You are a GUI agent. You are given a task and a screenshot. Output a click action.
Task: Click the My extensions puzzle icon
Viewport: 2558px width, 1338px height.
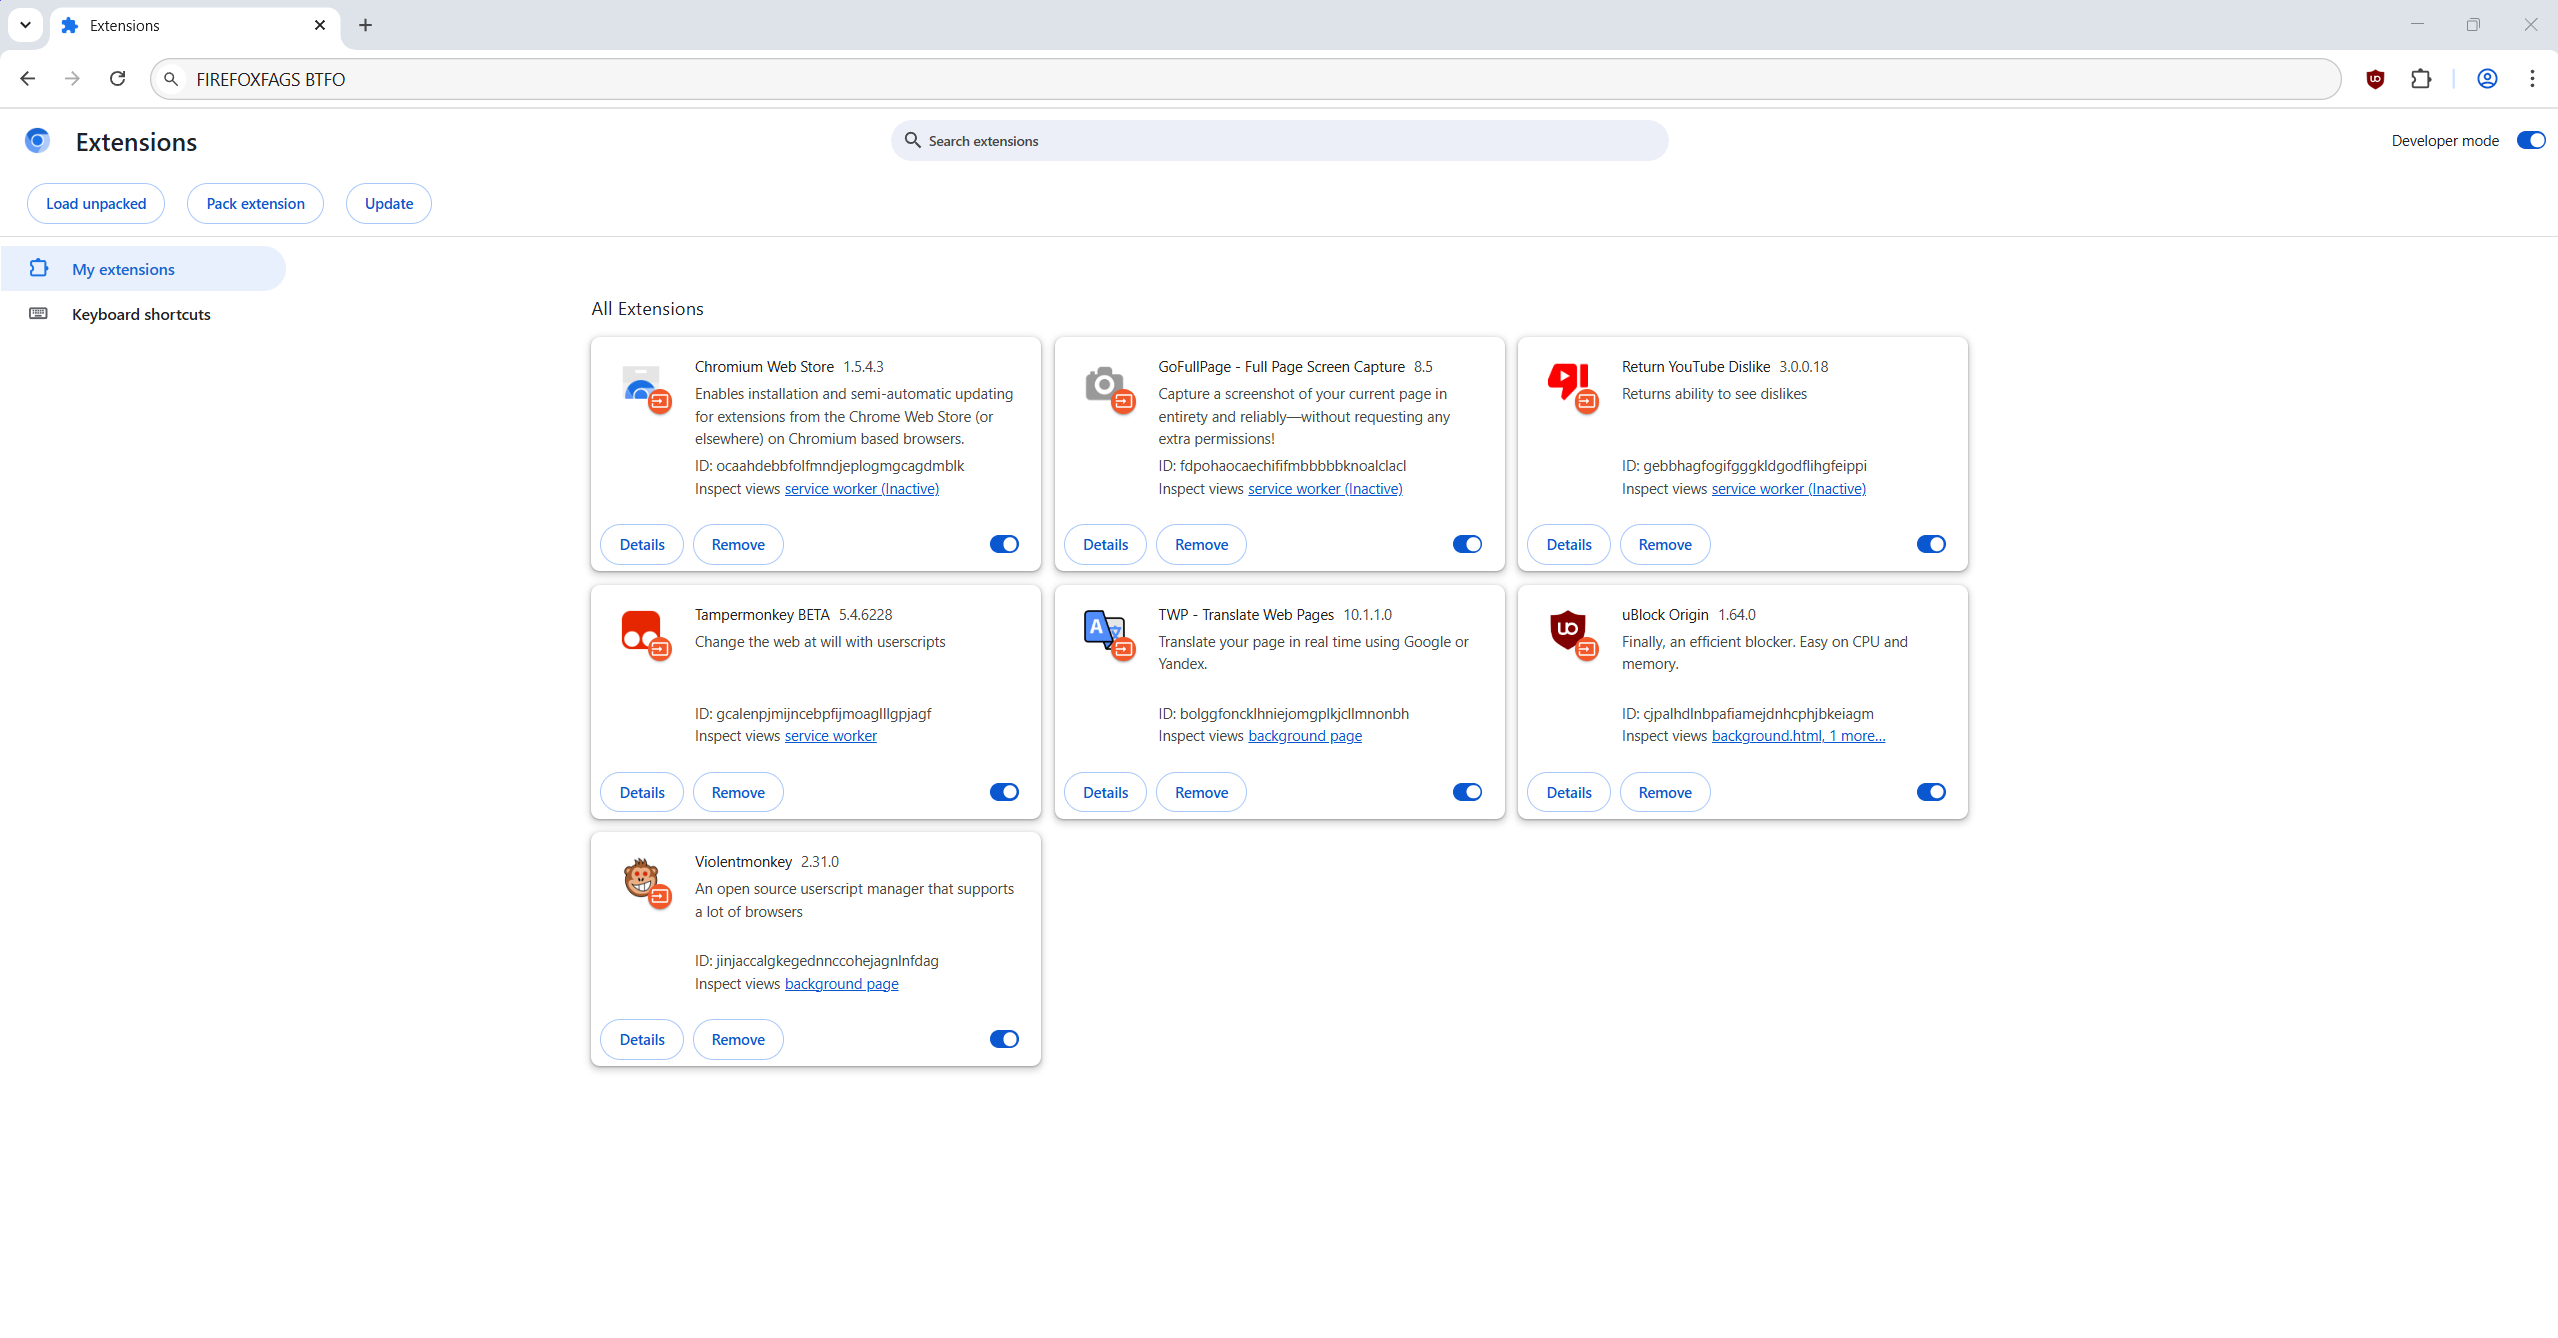38,268
